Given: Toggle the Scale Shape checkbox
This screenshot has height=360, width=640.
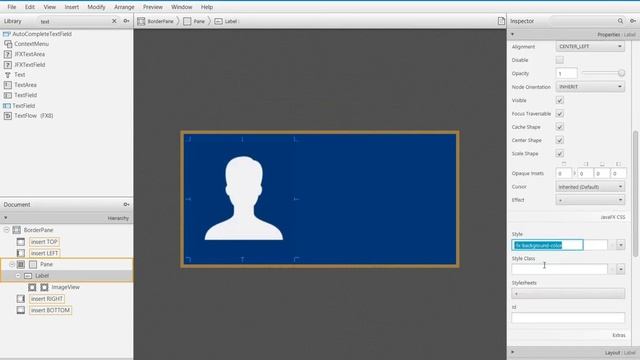Looking at the screenshot, I should coord(560,153).
